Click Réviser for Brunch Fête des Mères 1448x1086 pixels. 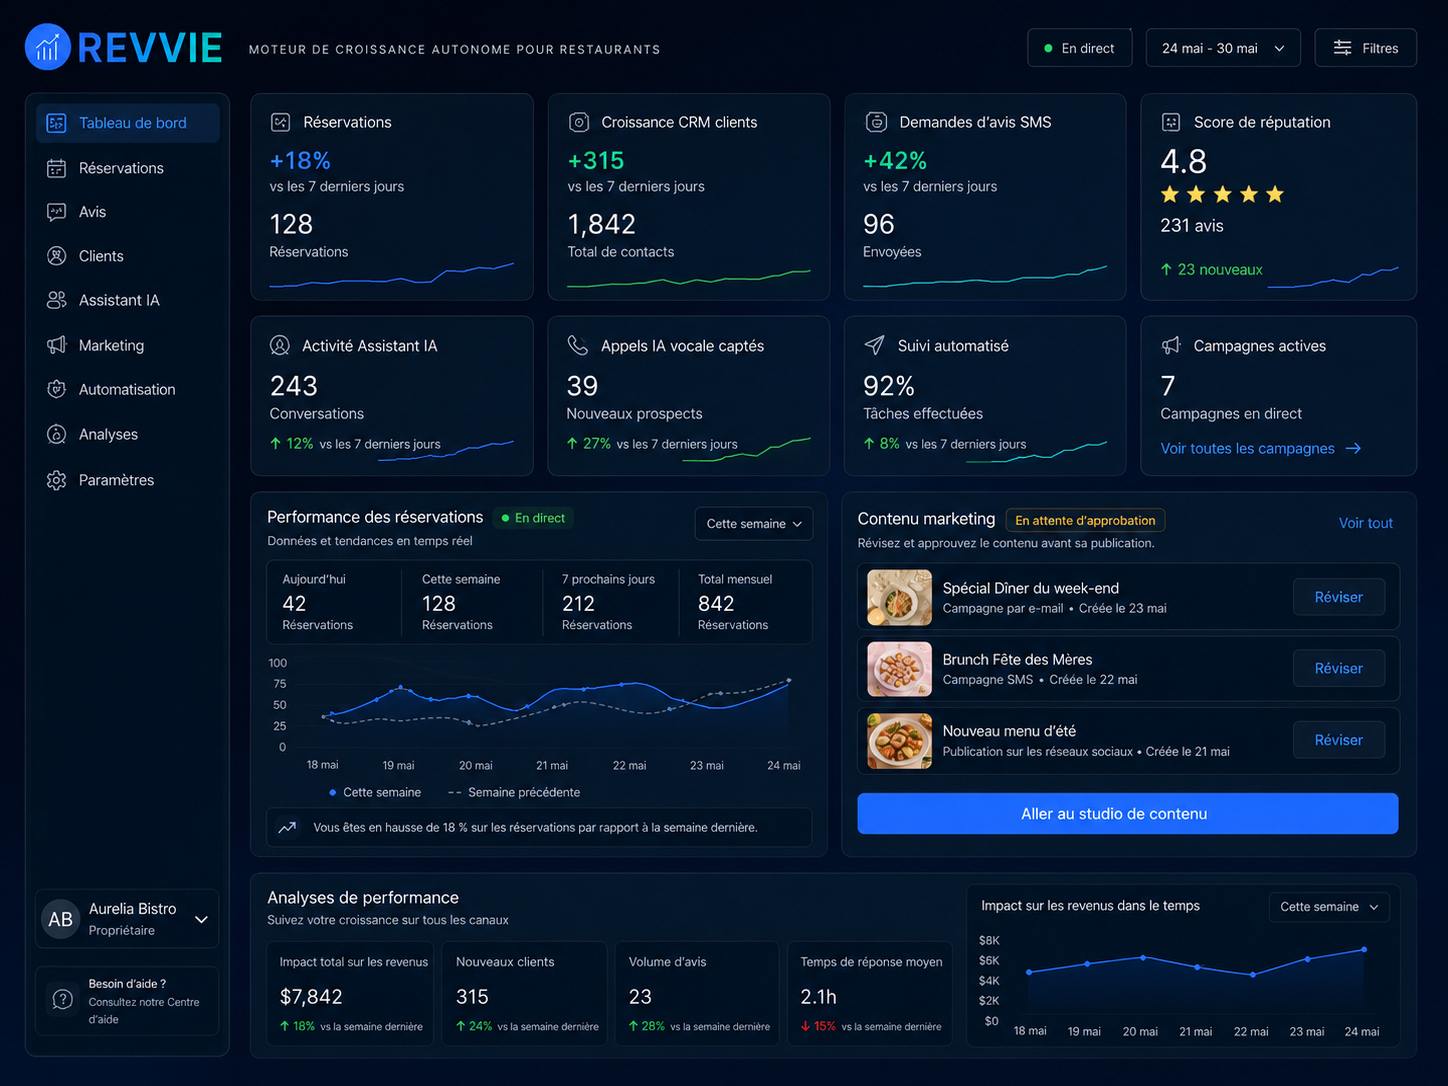[1338, 668]
